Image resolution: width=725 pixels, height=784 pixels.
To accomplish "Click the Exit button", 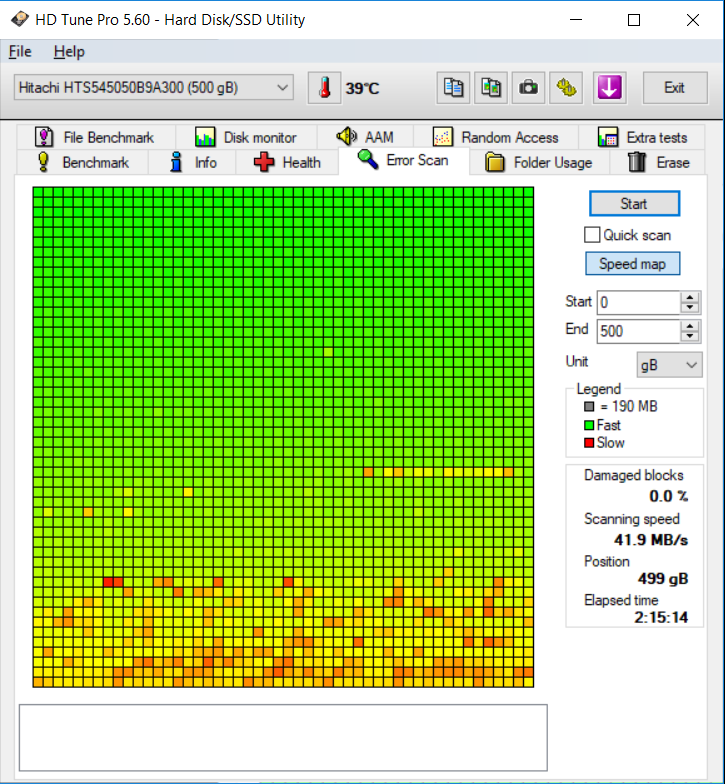I will (674, 88).
